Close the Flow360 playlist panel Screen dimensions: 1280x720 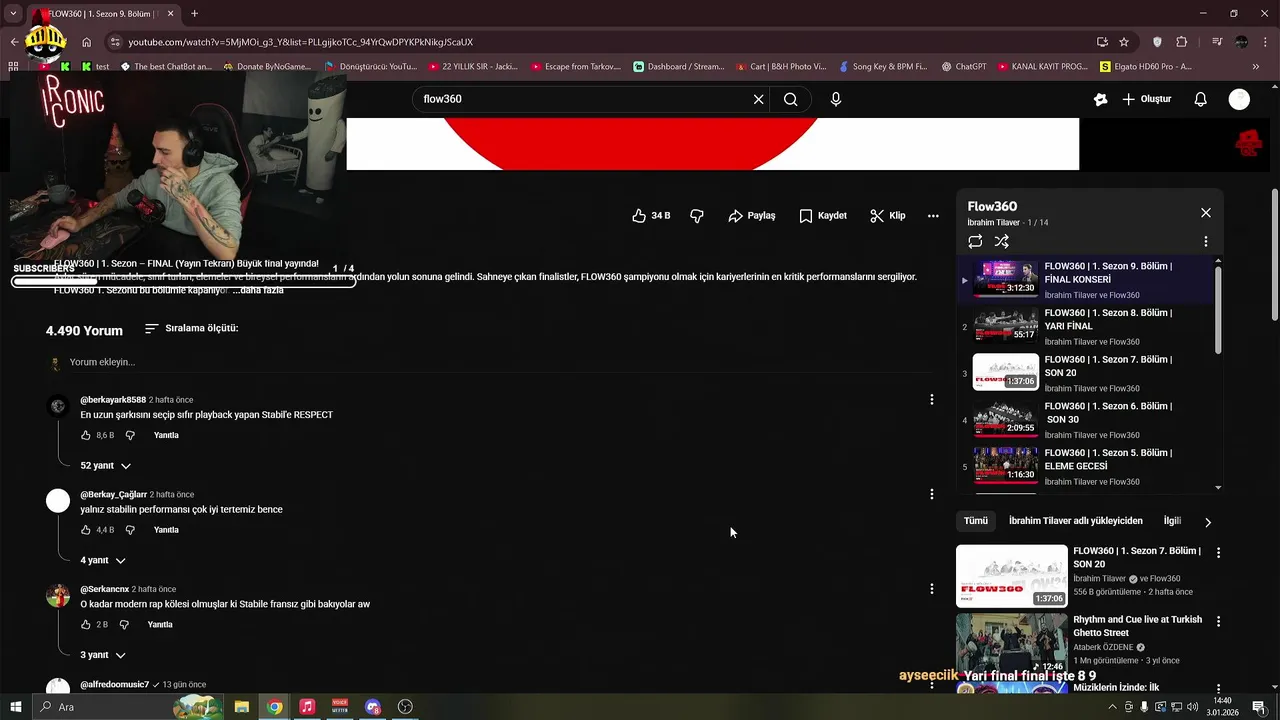tap(1206, 212)
